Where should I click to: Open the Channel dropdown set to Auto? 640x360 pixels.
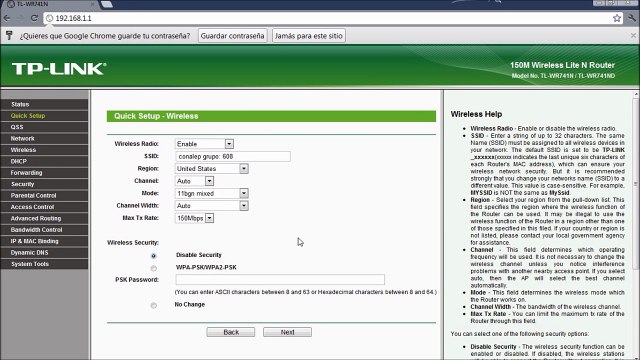[x=194, y=181]
